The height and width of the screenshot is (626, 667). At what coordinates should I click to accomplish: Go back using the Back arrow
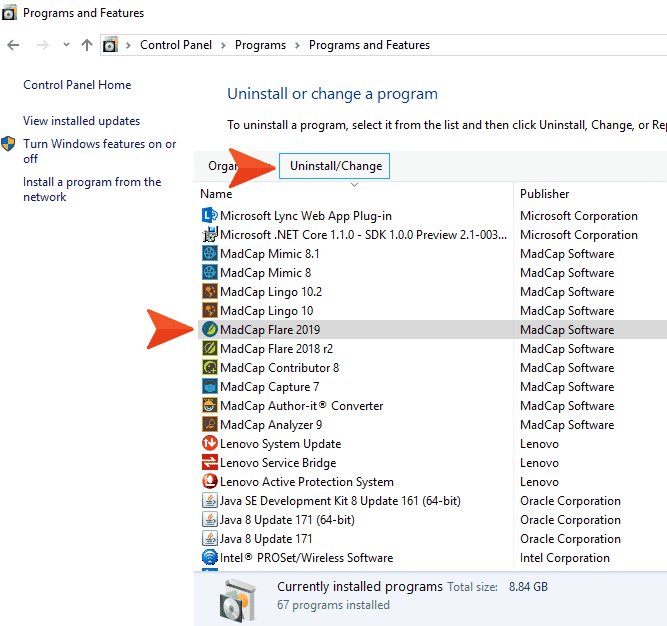click(x=13, y=45)
